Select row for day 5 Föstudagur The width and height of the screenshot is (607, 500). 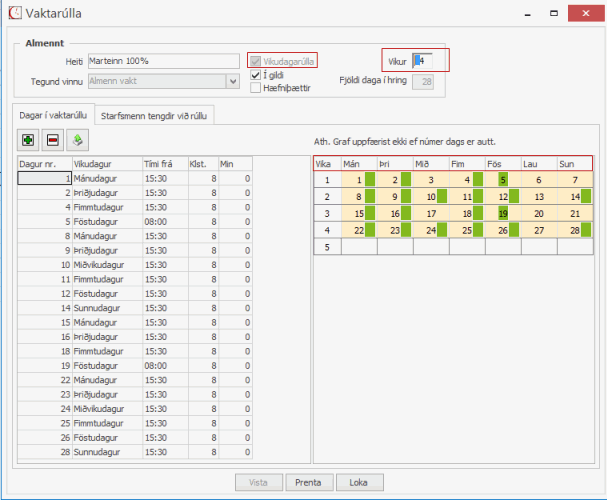coord(135,222)
